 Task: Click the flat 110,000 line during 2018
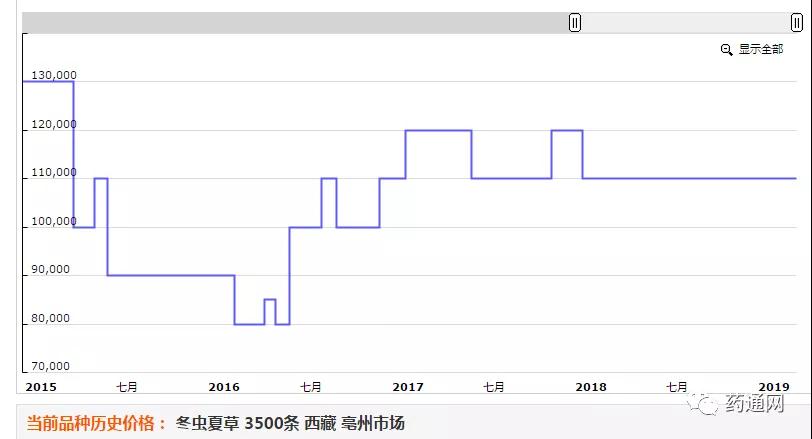coord(689,178)
